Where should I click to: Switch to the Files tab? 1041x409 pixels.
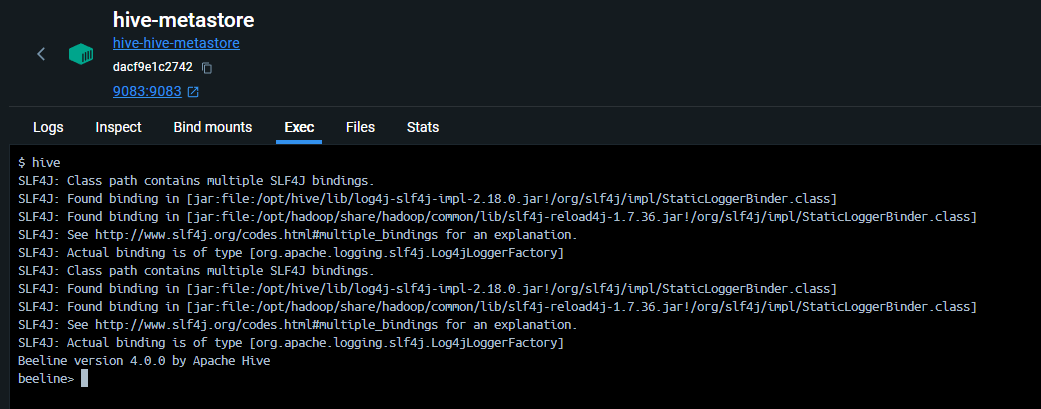click(x=360, y=127)
